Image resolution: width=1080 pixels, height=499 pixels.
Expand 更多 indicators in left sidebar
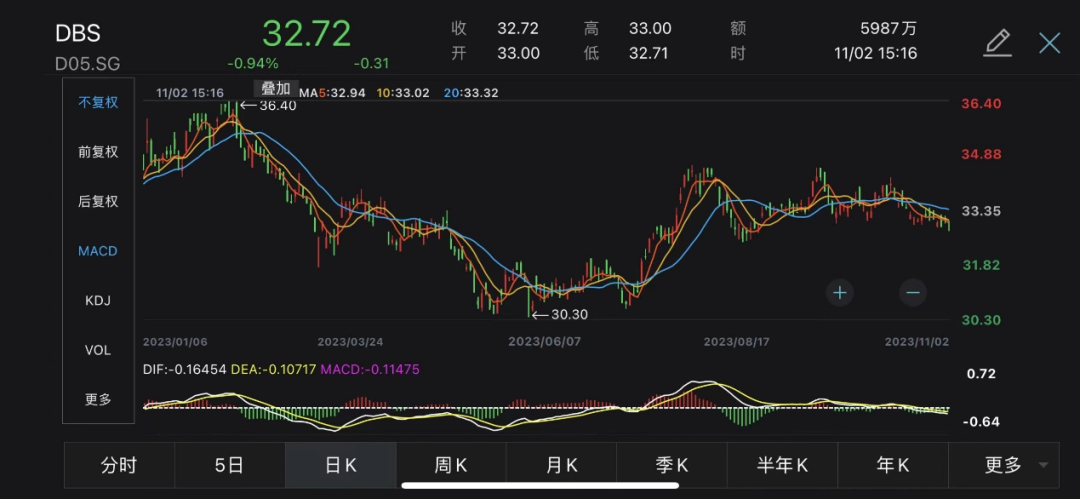click(98, 399)
